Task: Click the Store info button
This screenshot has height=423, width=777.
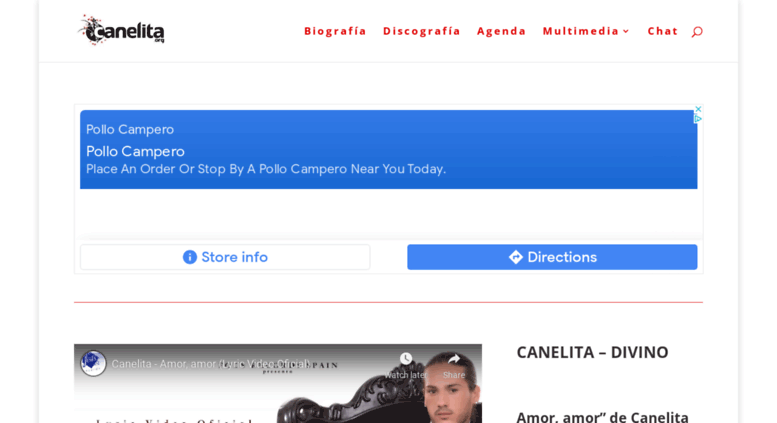Action: (x=225, y=257)
